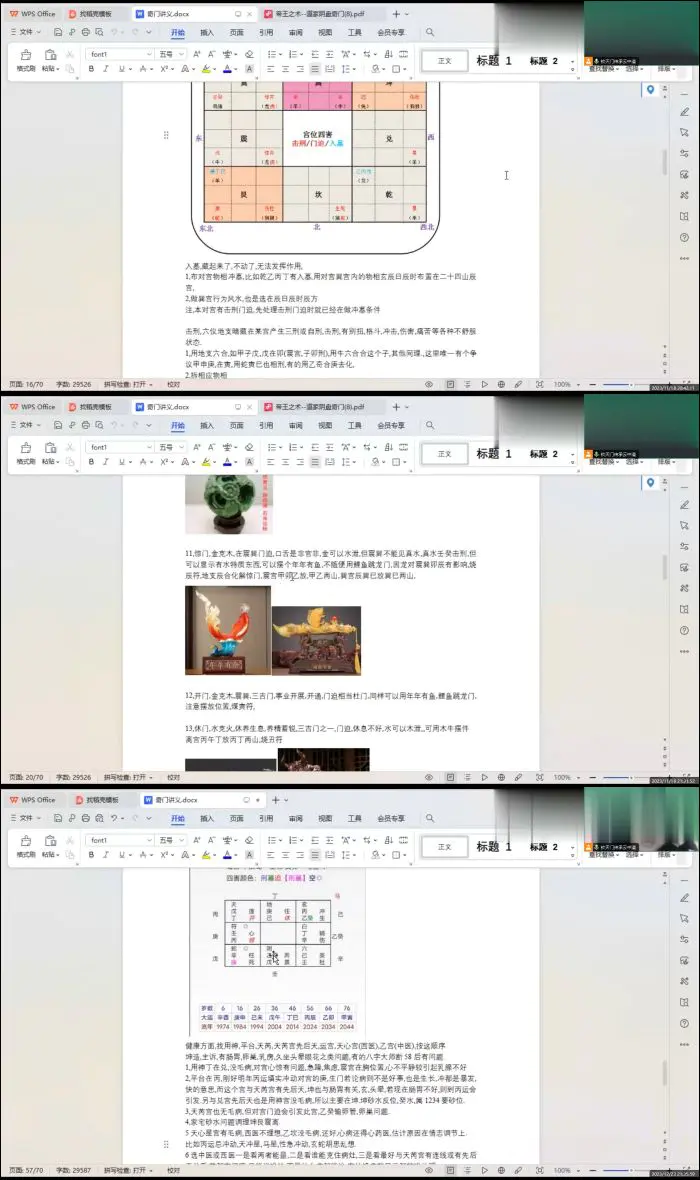Enable page view mode in the 16/70 status bar
Image resolution: width=700 pixels, height=1180 pixels.
click(x=450, y=384)
